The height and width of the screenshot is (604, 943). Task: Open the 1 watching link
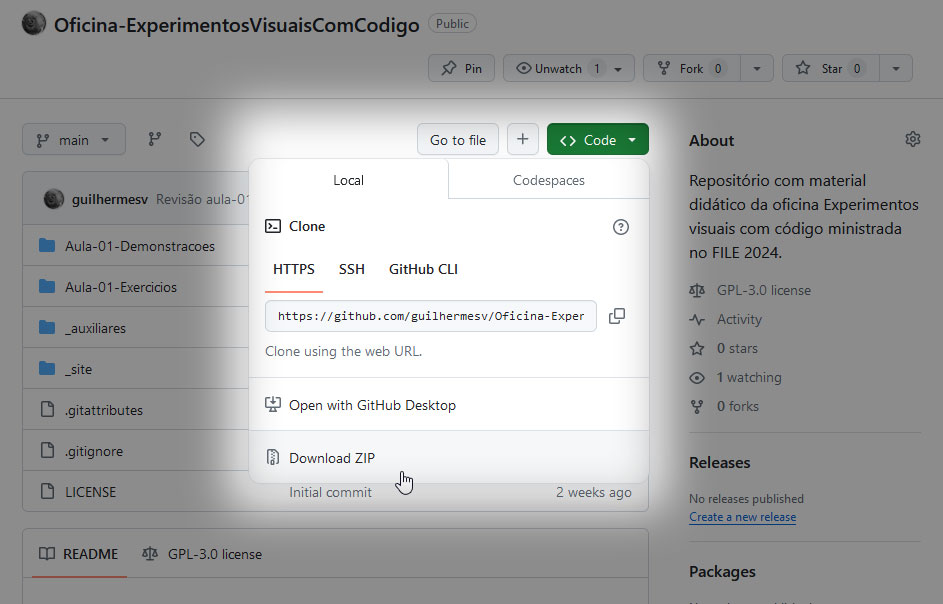(749, 377)
